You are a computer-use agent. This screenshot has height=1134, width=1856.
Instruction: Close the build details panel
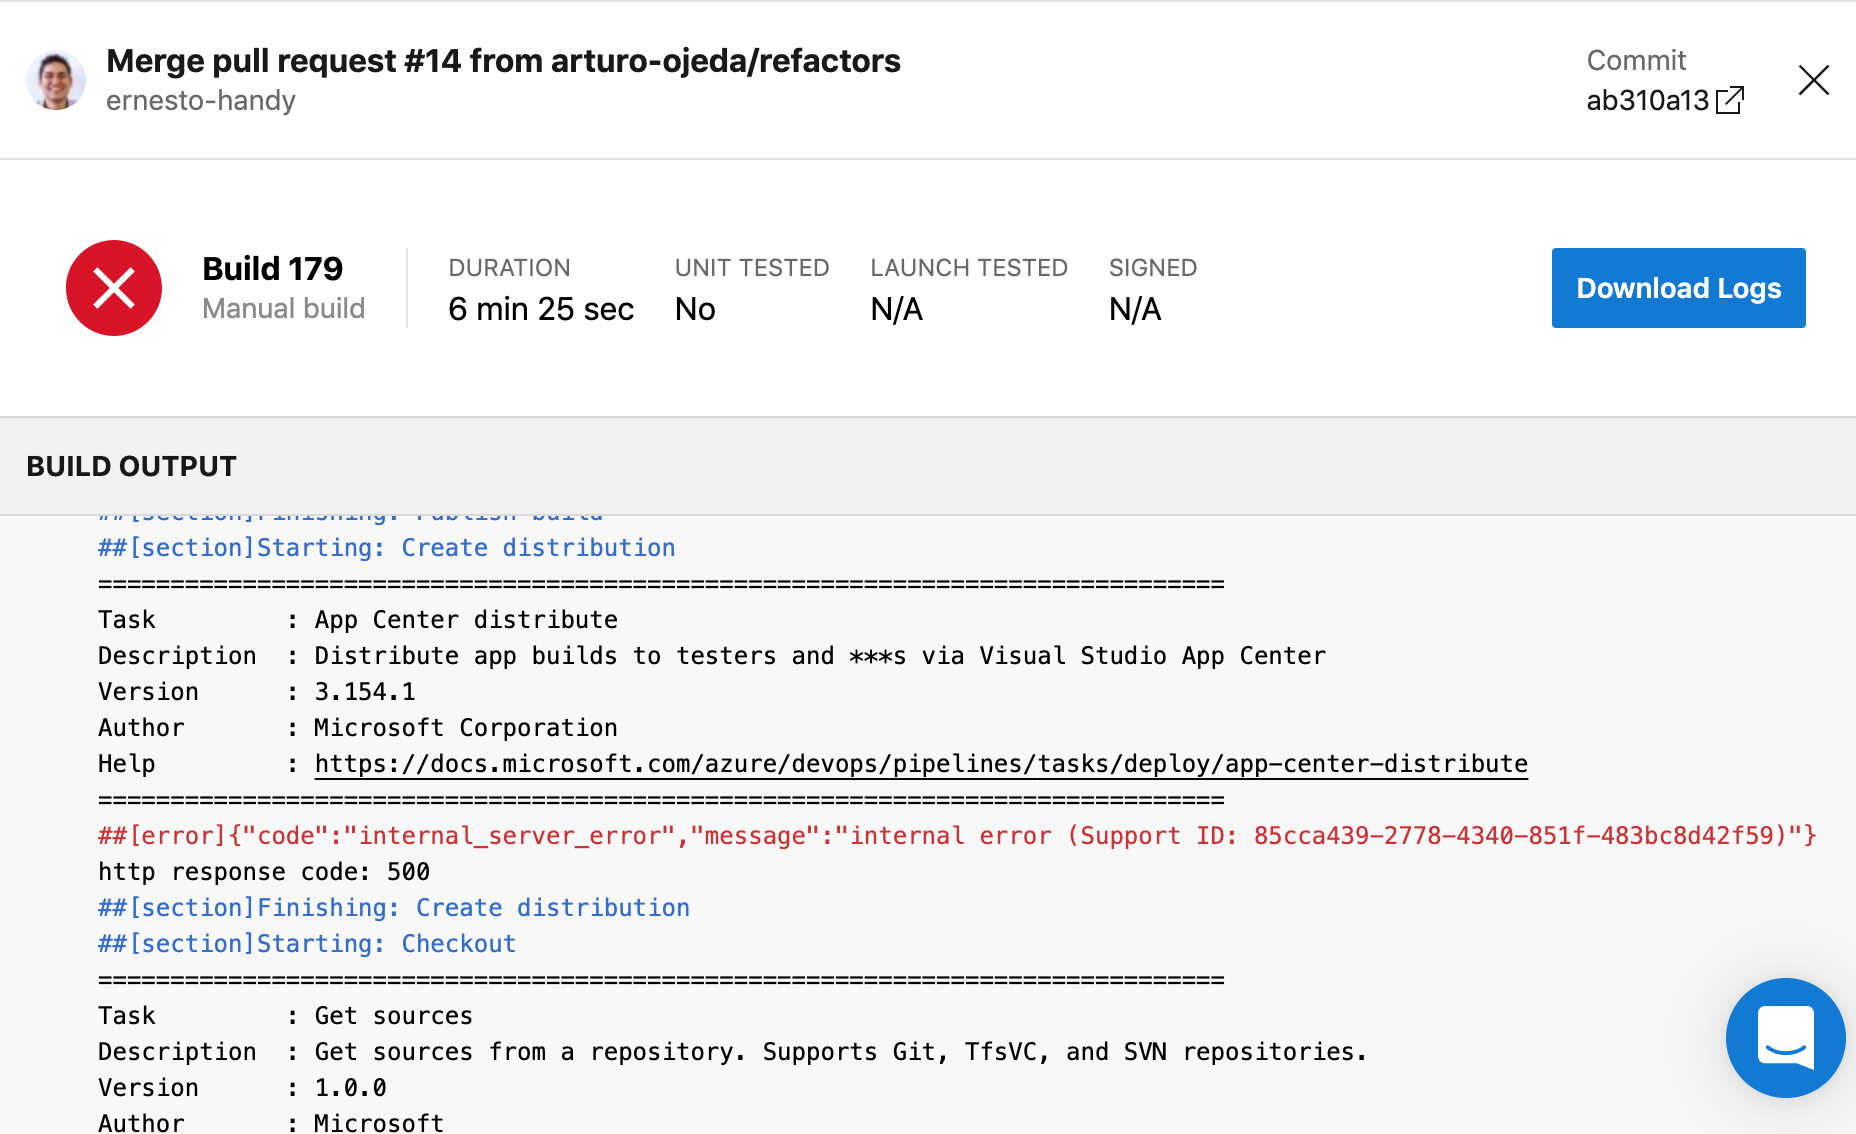coord(1813,80)
